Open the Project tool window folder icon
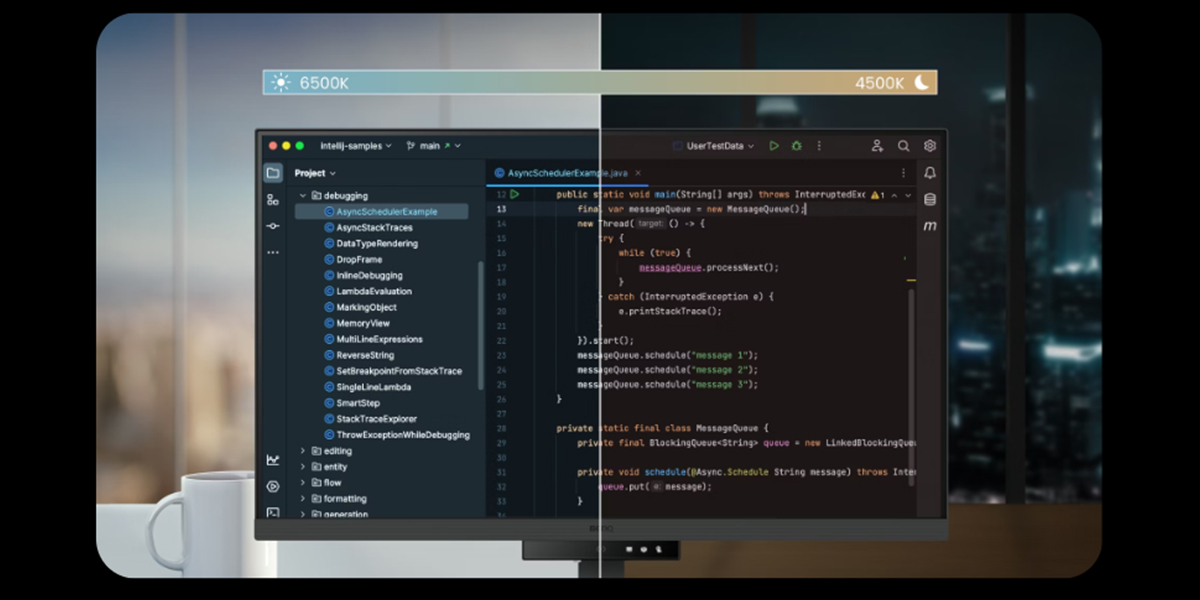Viewport: 1200px width, 600px height. pyautogui.click(x=273, y=173)
